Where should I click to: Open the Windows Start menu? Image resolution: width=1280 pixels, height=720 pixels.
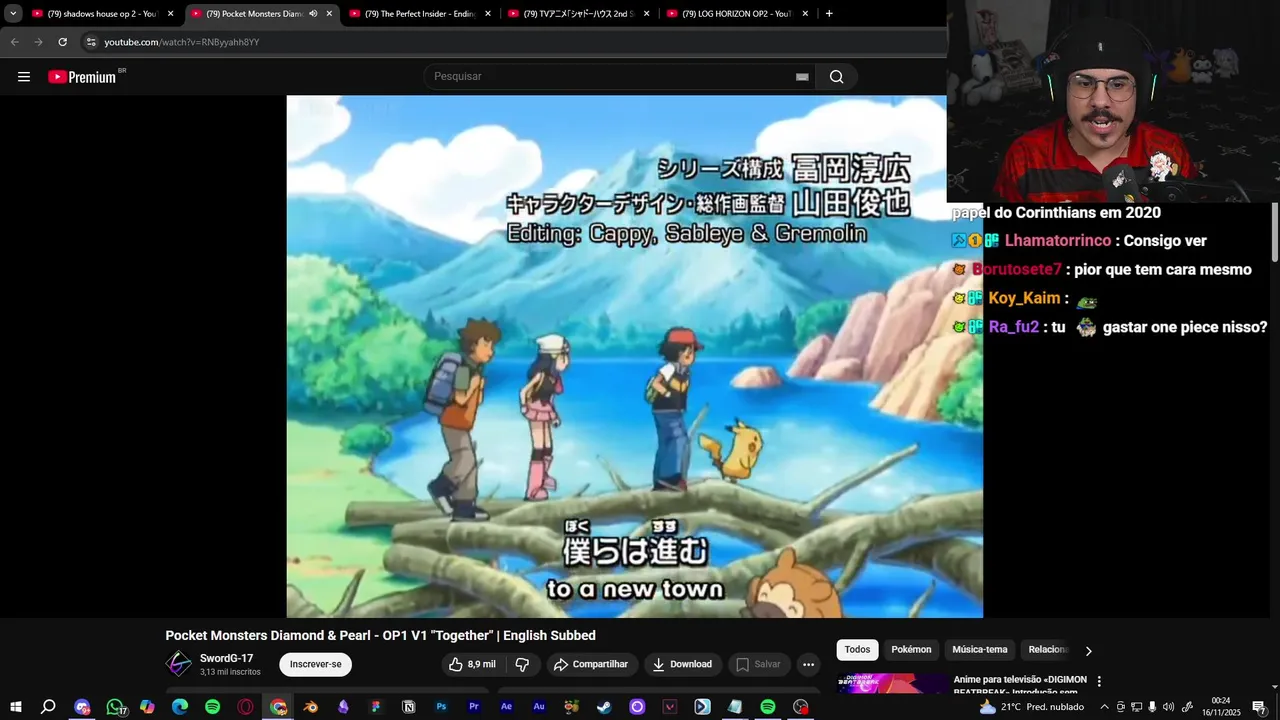point(15,707)
